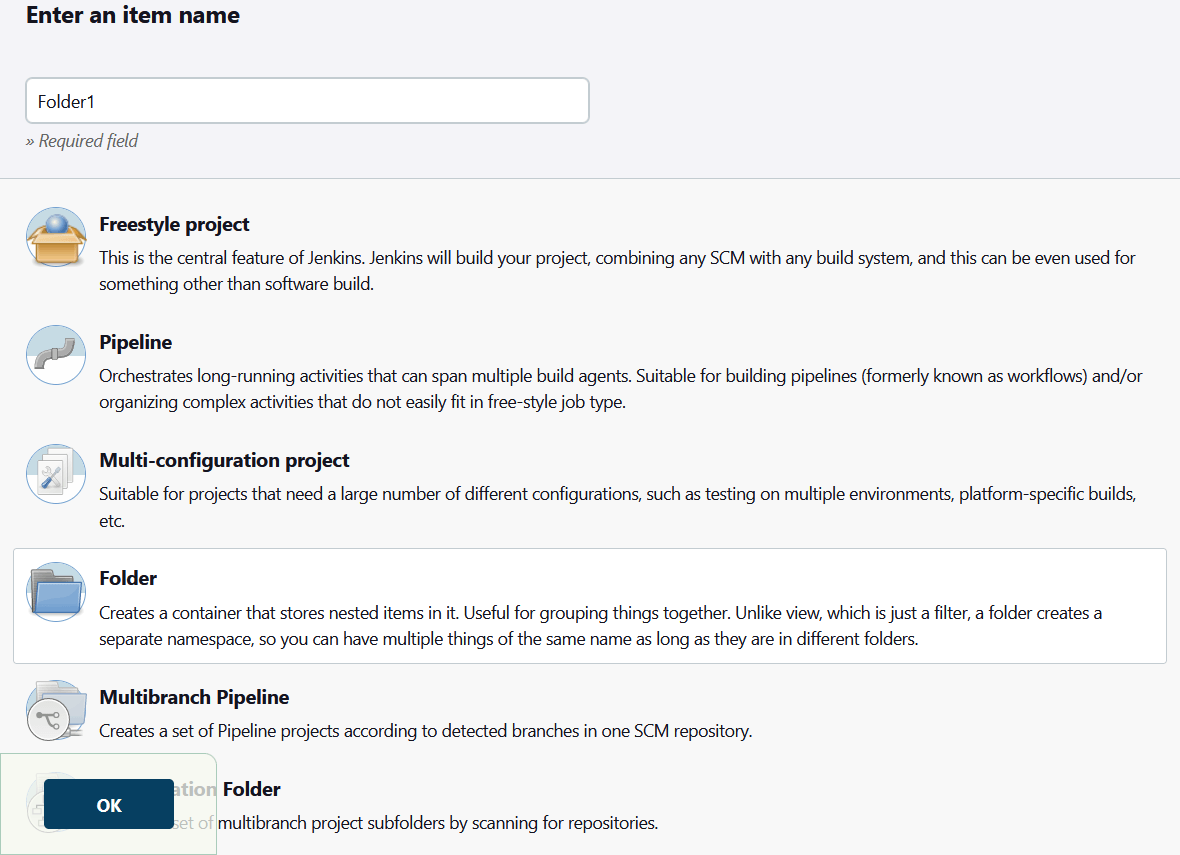Click the item name field containing Folder1
This screenshot has width=1180, height=855.
point(307,100)
